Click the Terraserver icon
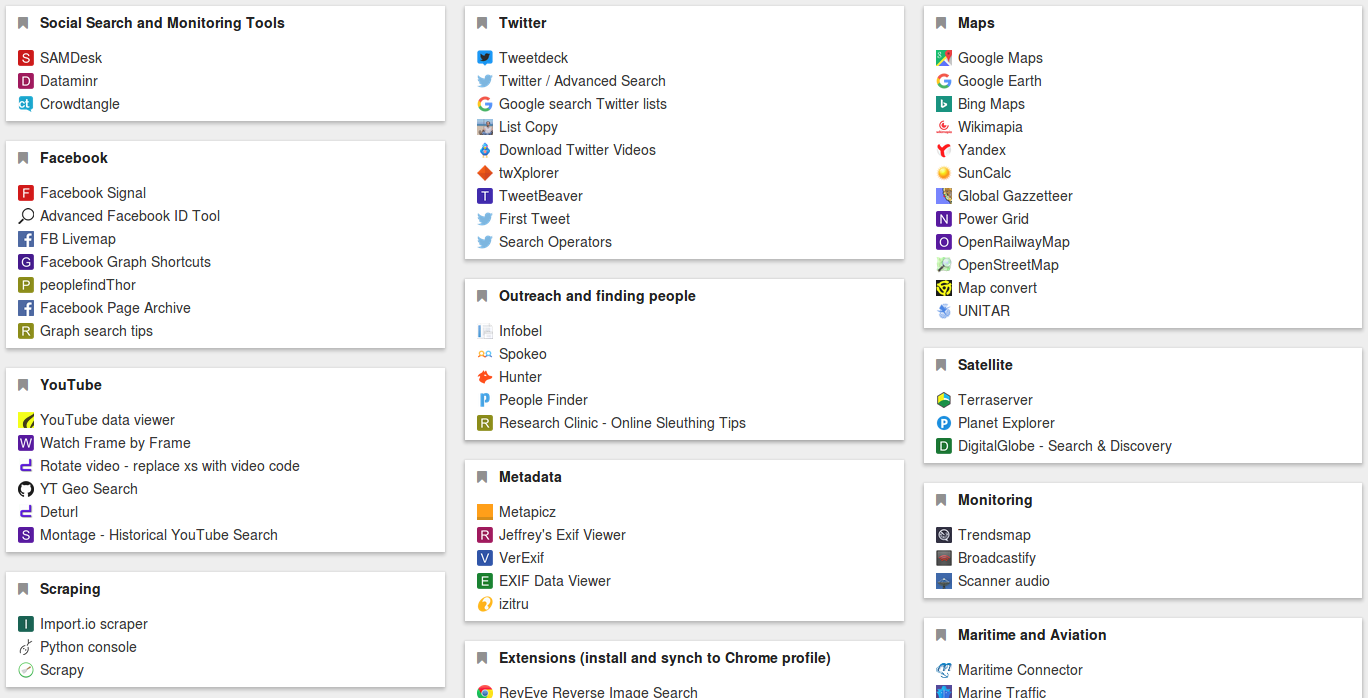This screenshot has height=698, width=1368. pyautogui.click(x=944, y=400)
